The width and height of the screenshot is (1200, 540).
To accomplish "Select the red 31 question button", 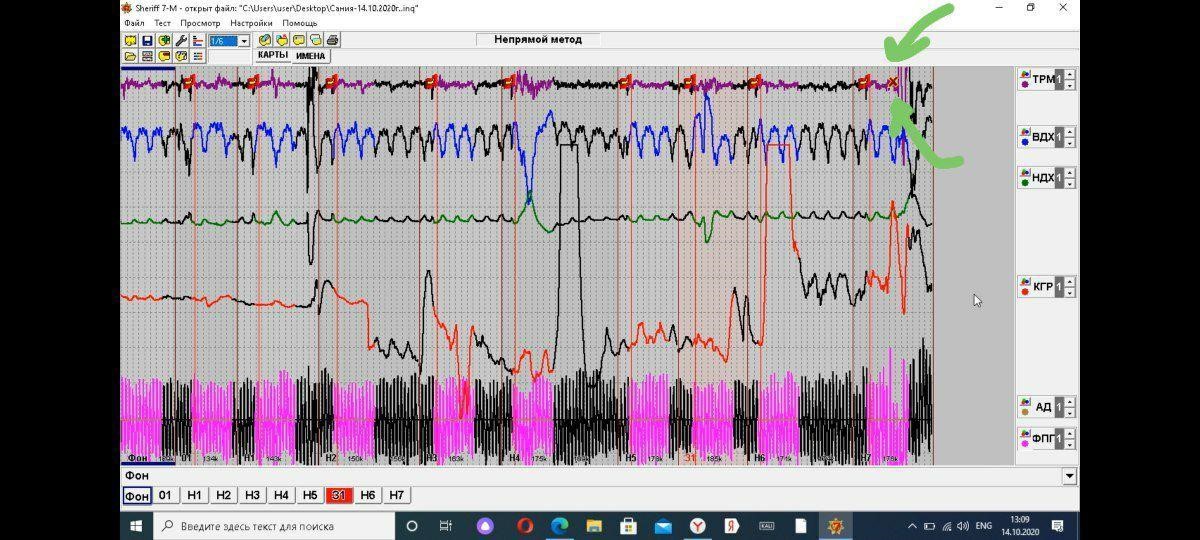I will [x=339, y=496].
